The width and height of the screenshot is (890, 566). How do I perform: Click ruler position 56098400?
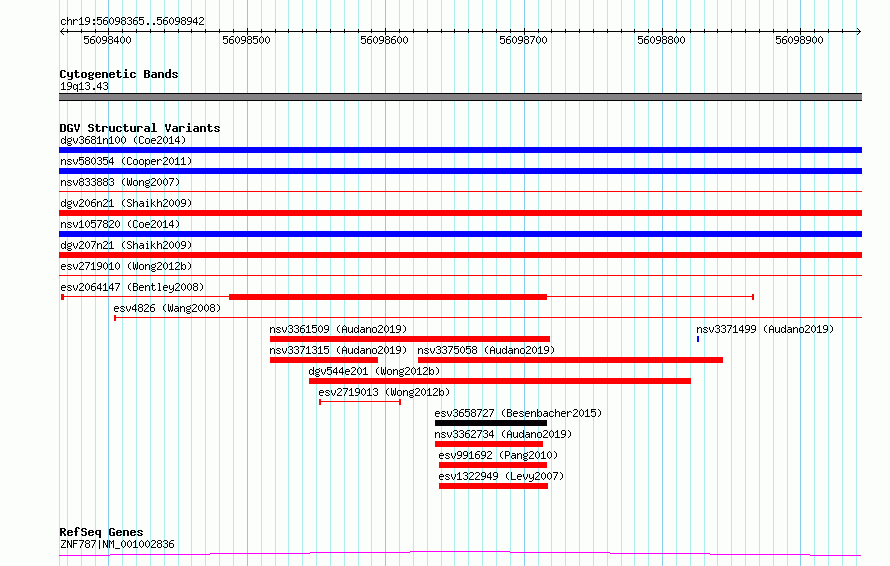[x=107, y=40]
